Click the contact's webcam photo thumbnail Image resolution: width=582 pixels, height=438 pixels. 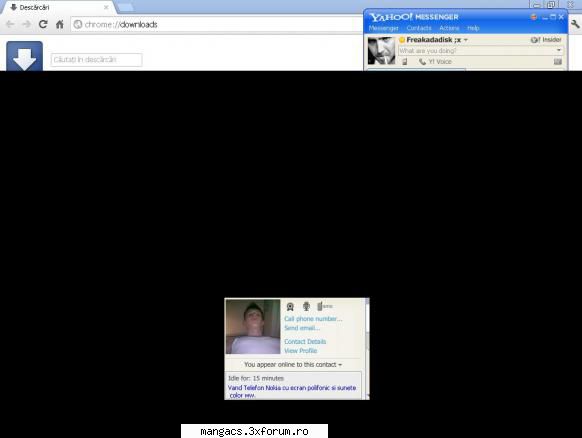tap(253, 327)
